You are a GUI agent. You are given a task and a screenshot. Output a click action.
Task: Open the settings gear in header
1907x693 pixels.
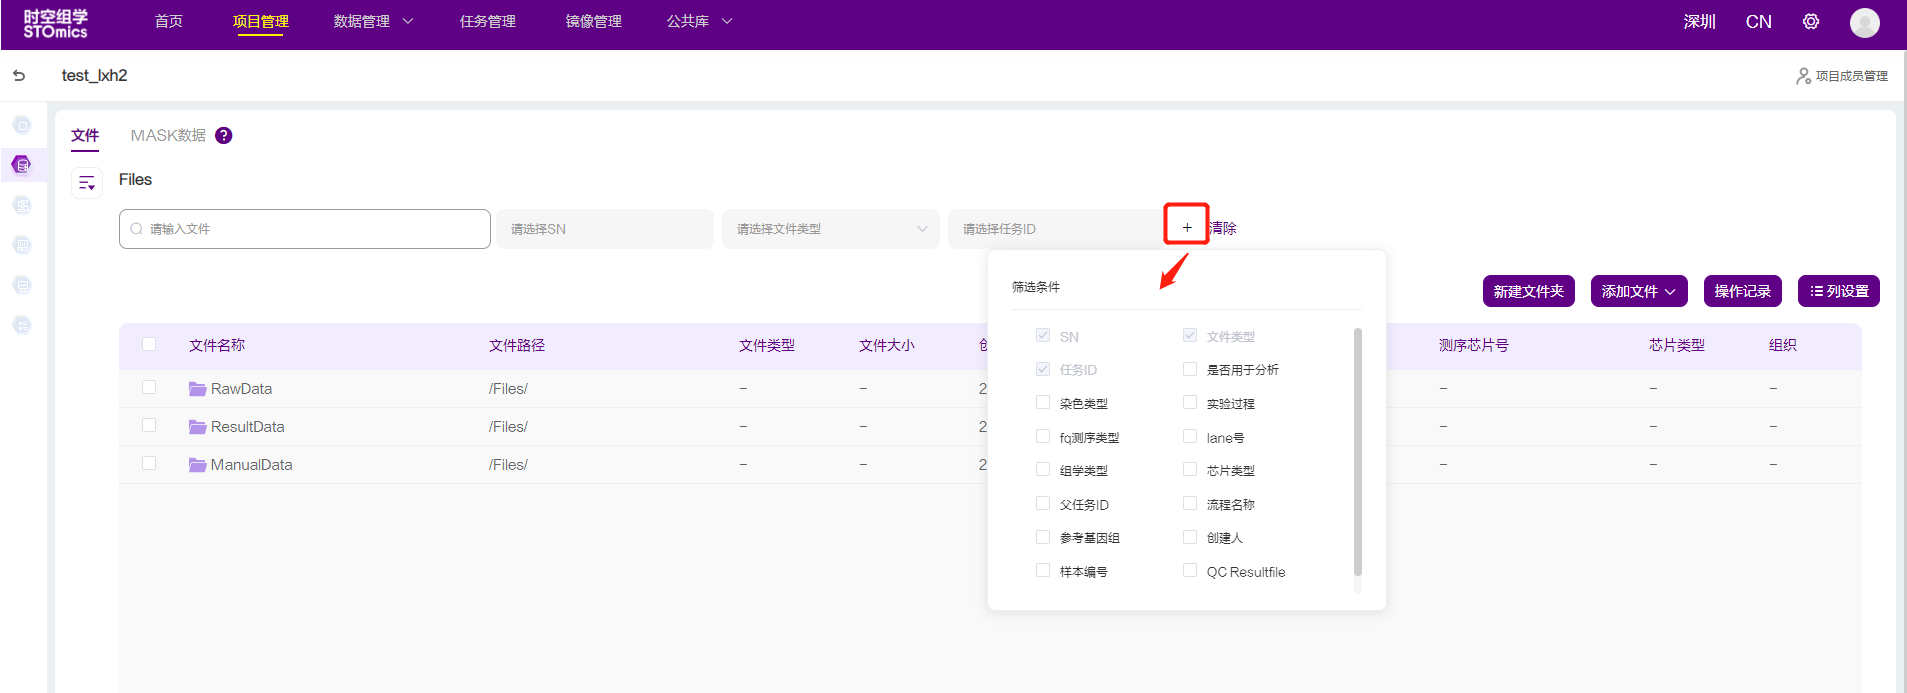[1810, 22]
